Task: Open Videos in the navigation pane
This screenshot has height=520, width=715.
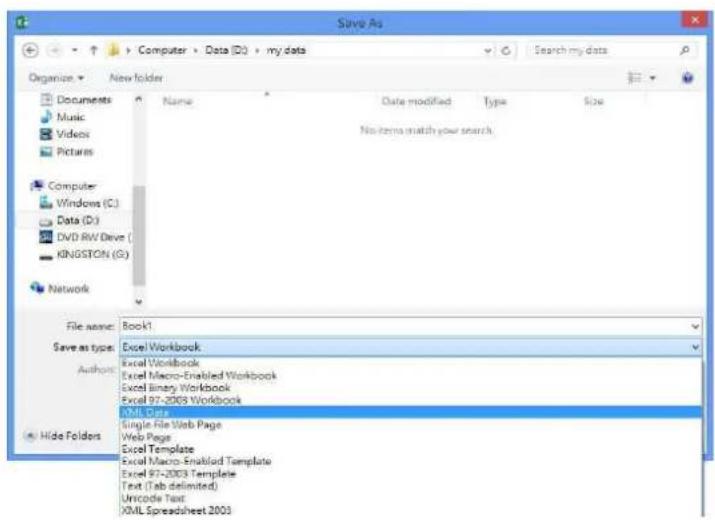Action: pyautogui.click(x=65, y=134)
